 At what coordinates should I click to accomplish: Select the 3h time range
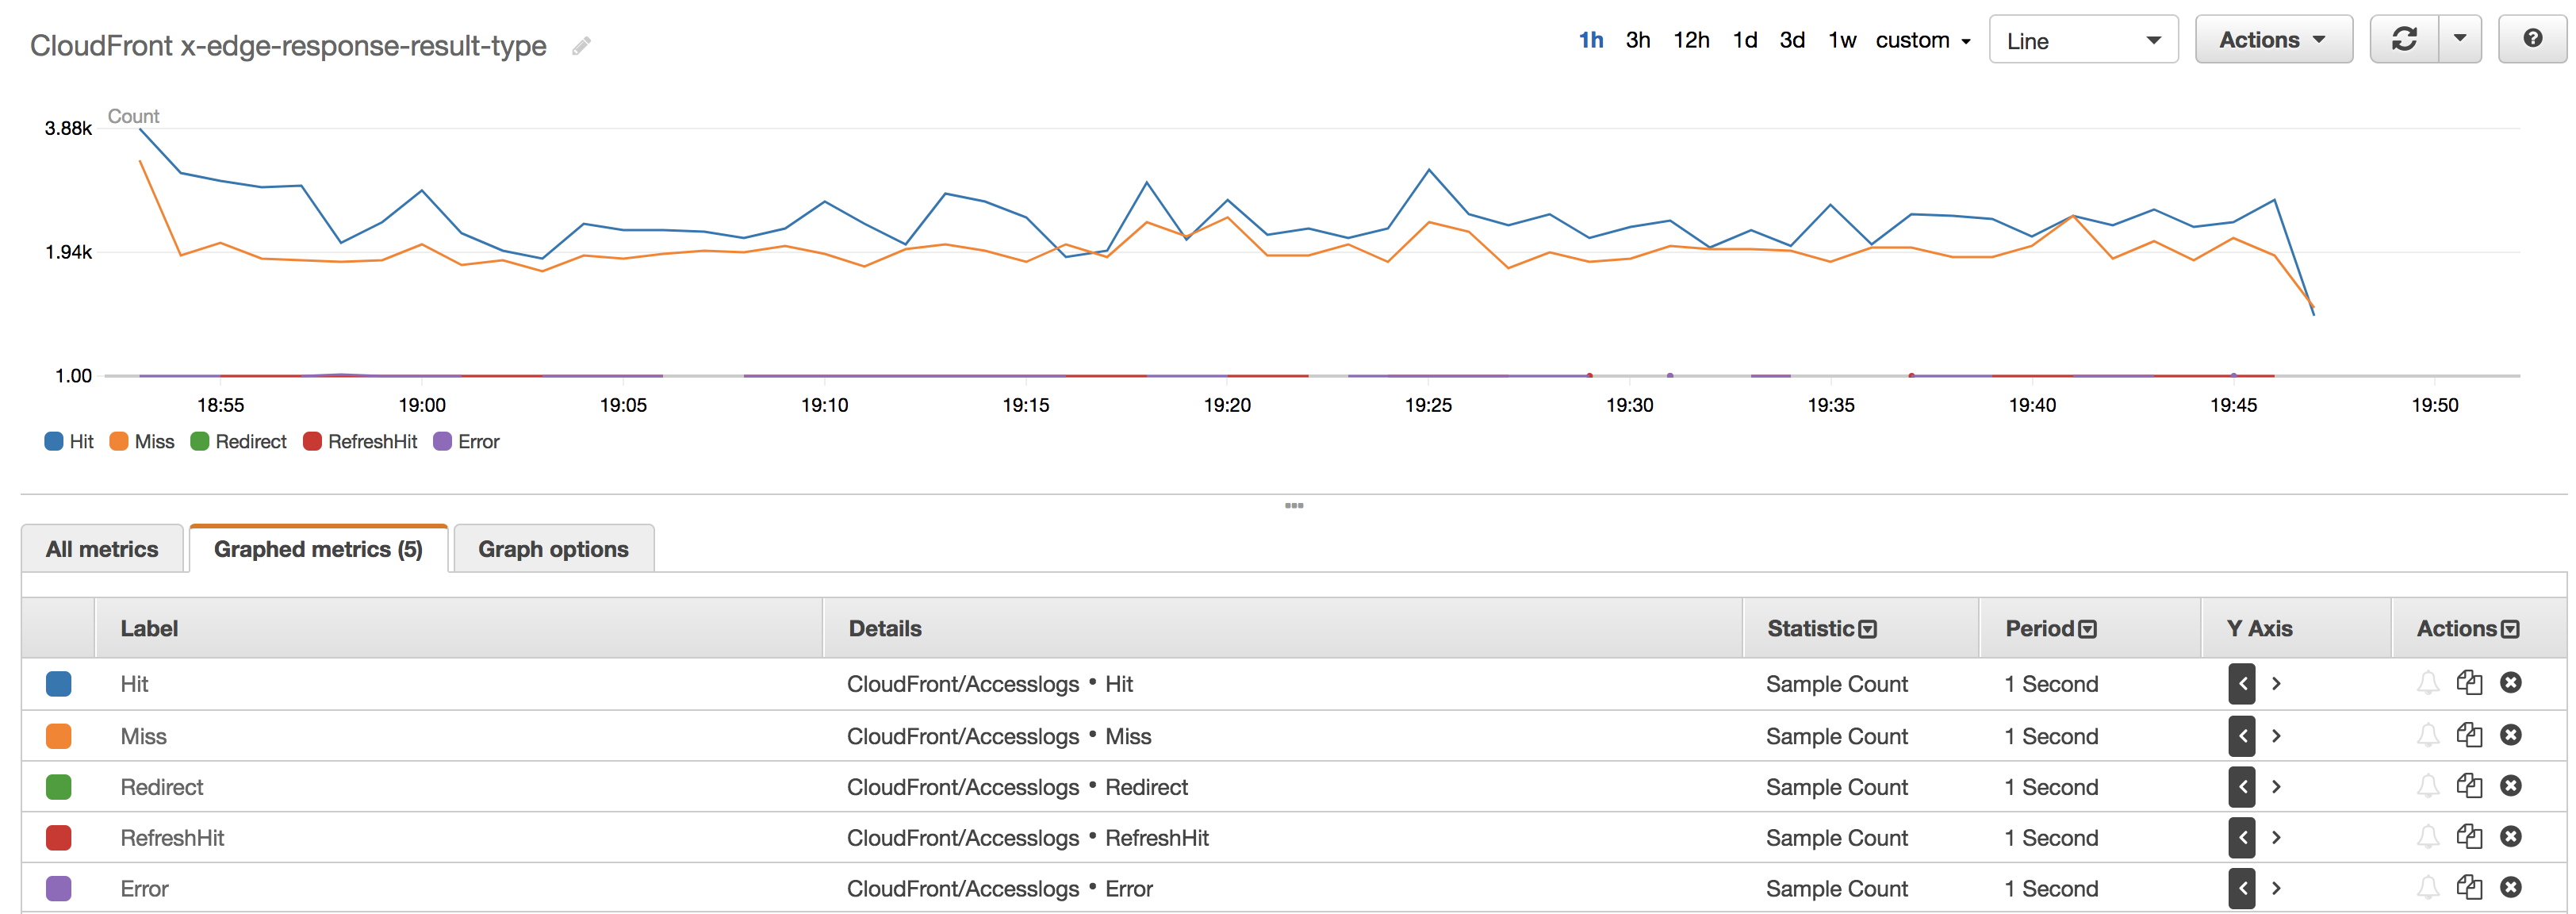point(1637,40)
